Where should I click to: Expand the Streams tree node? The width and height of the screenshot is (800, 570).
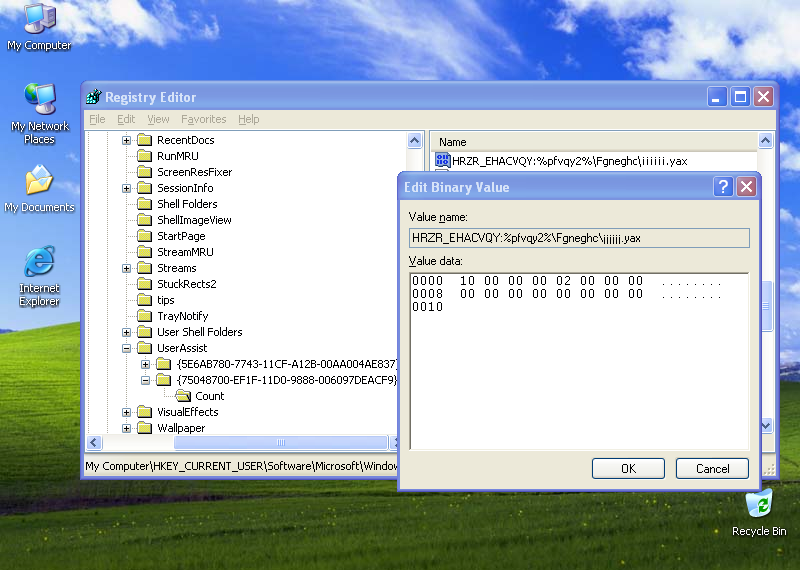point(127,268)
